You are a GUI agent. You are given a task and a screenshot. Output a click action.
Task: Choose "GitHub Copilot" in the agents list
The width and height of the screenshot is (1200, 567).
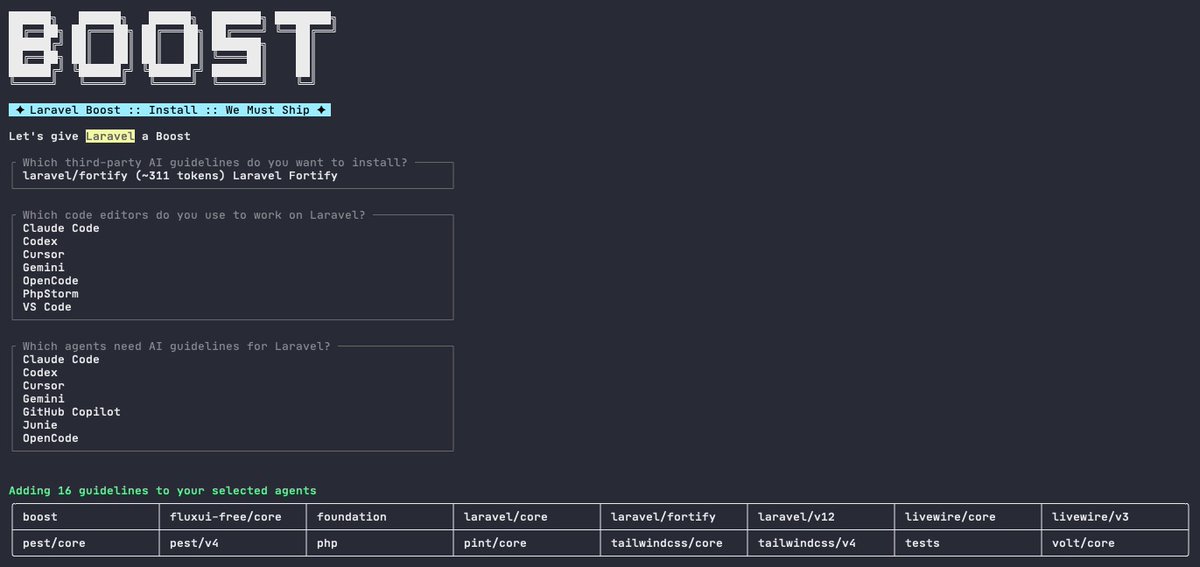[72, 412]
